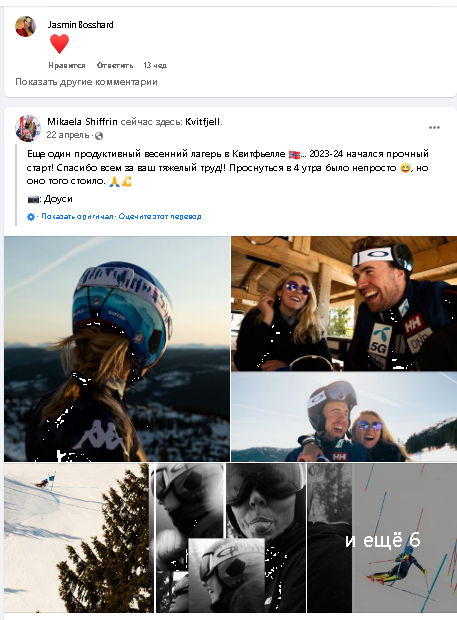Click the red heart sticker in comment
Image resolution: width=457 pixels, height=620 pixels.
(x=59, y=43)
